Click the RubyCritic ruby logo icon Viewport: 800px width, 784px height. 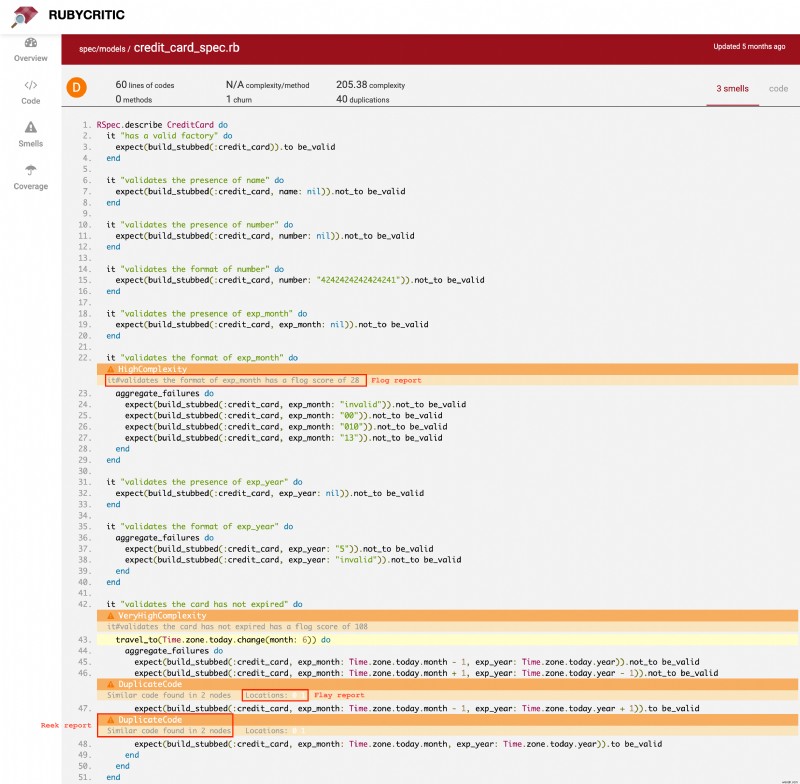click(24, 16)
